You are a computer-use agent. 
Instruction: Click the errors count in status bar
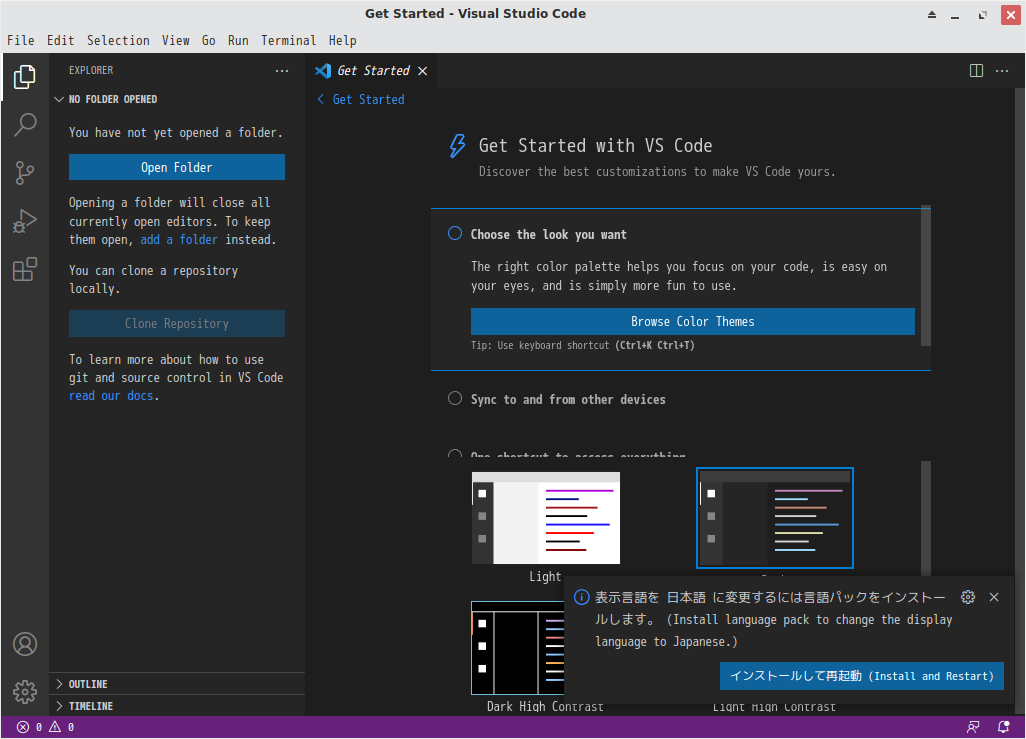29,727
